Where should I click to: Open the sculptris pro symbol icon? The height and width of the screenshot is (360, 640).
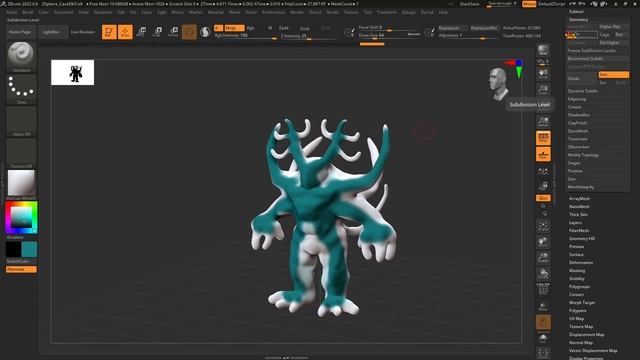205,32
